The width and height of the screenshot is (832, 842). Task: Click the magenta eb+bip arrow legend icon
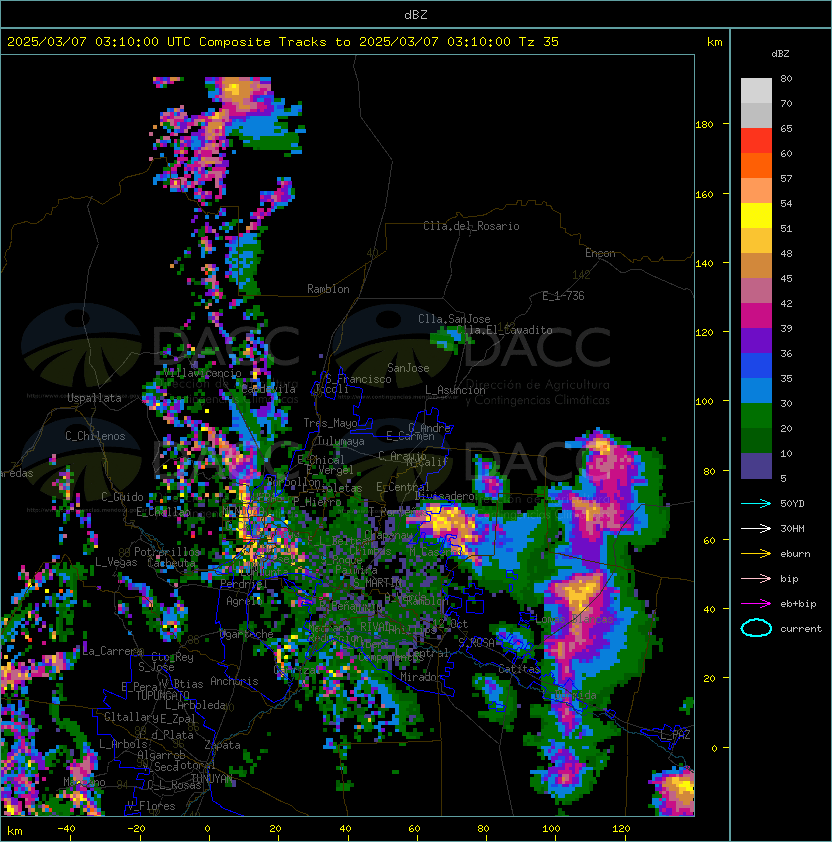pyautogui.click(x=756, y=604)
